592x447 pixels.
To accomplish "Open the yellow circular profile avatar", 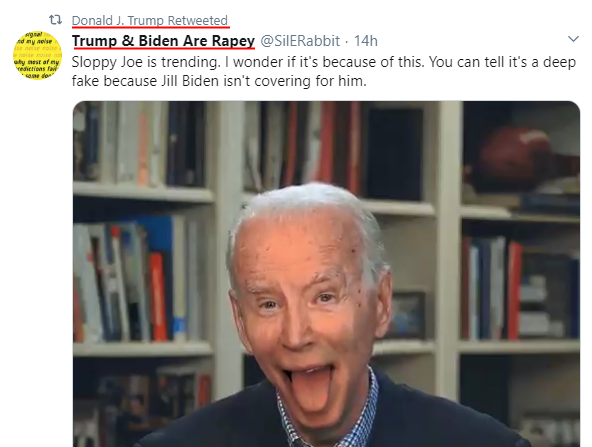I will click(x=37, y=55).
